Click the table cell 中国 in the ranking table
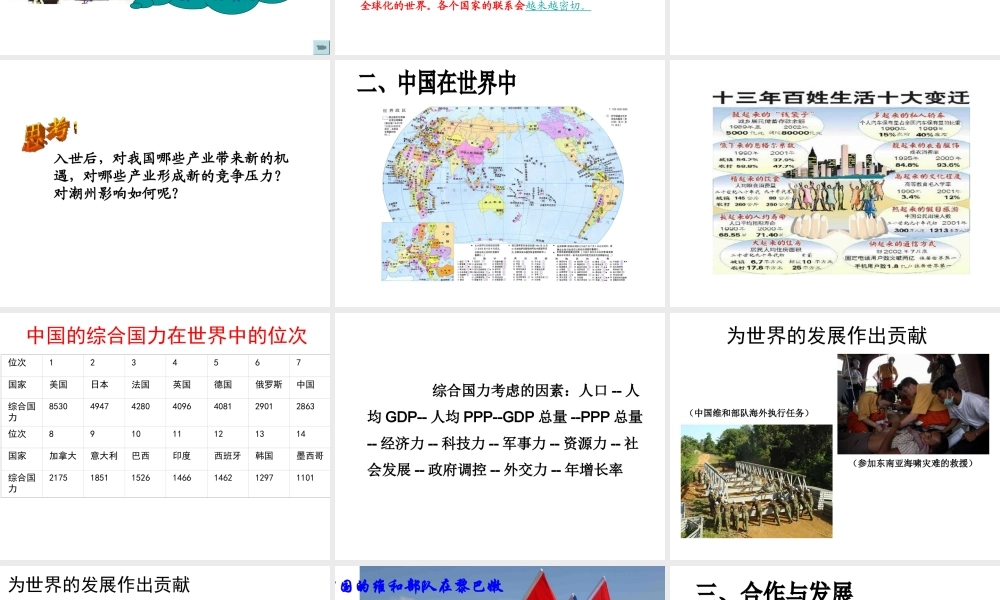The width and height of the screenshot is (1000, 600). click(x=305, y=384)
